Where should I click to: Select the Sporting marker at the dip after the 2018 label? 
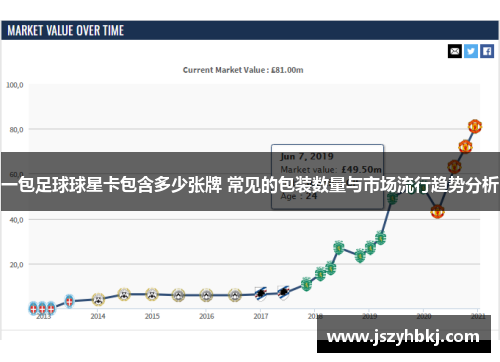click(360, 256)
